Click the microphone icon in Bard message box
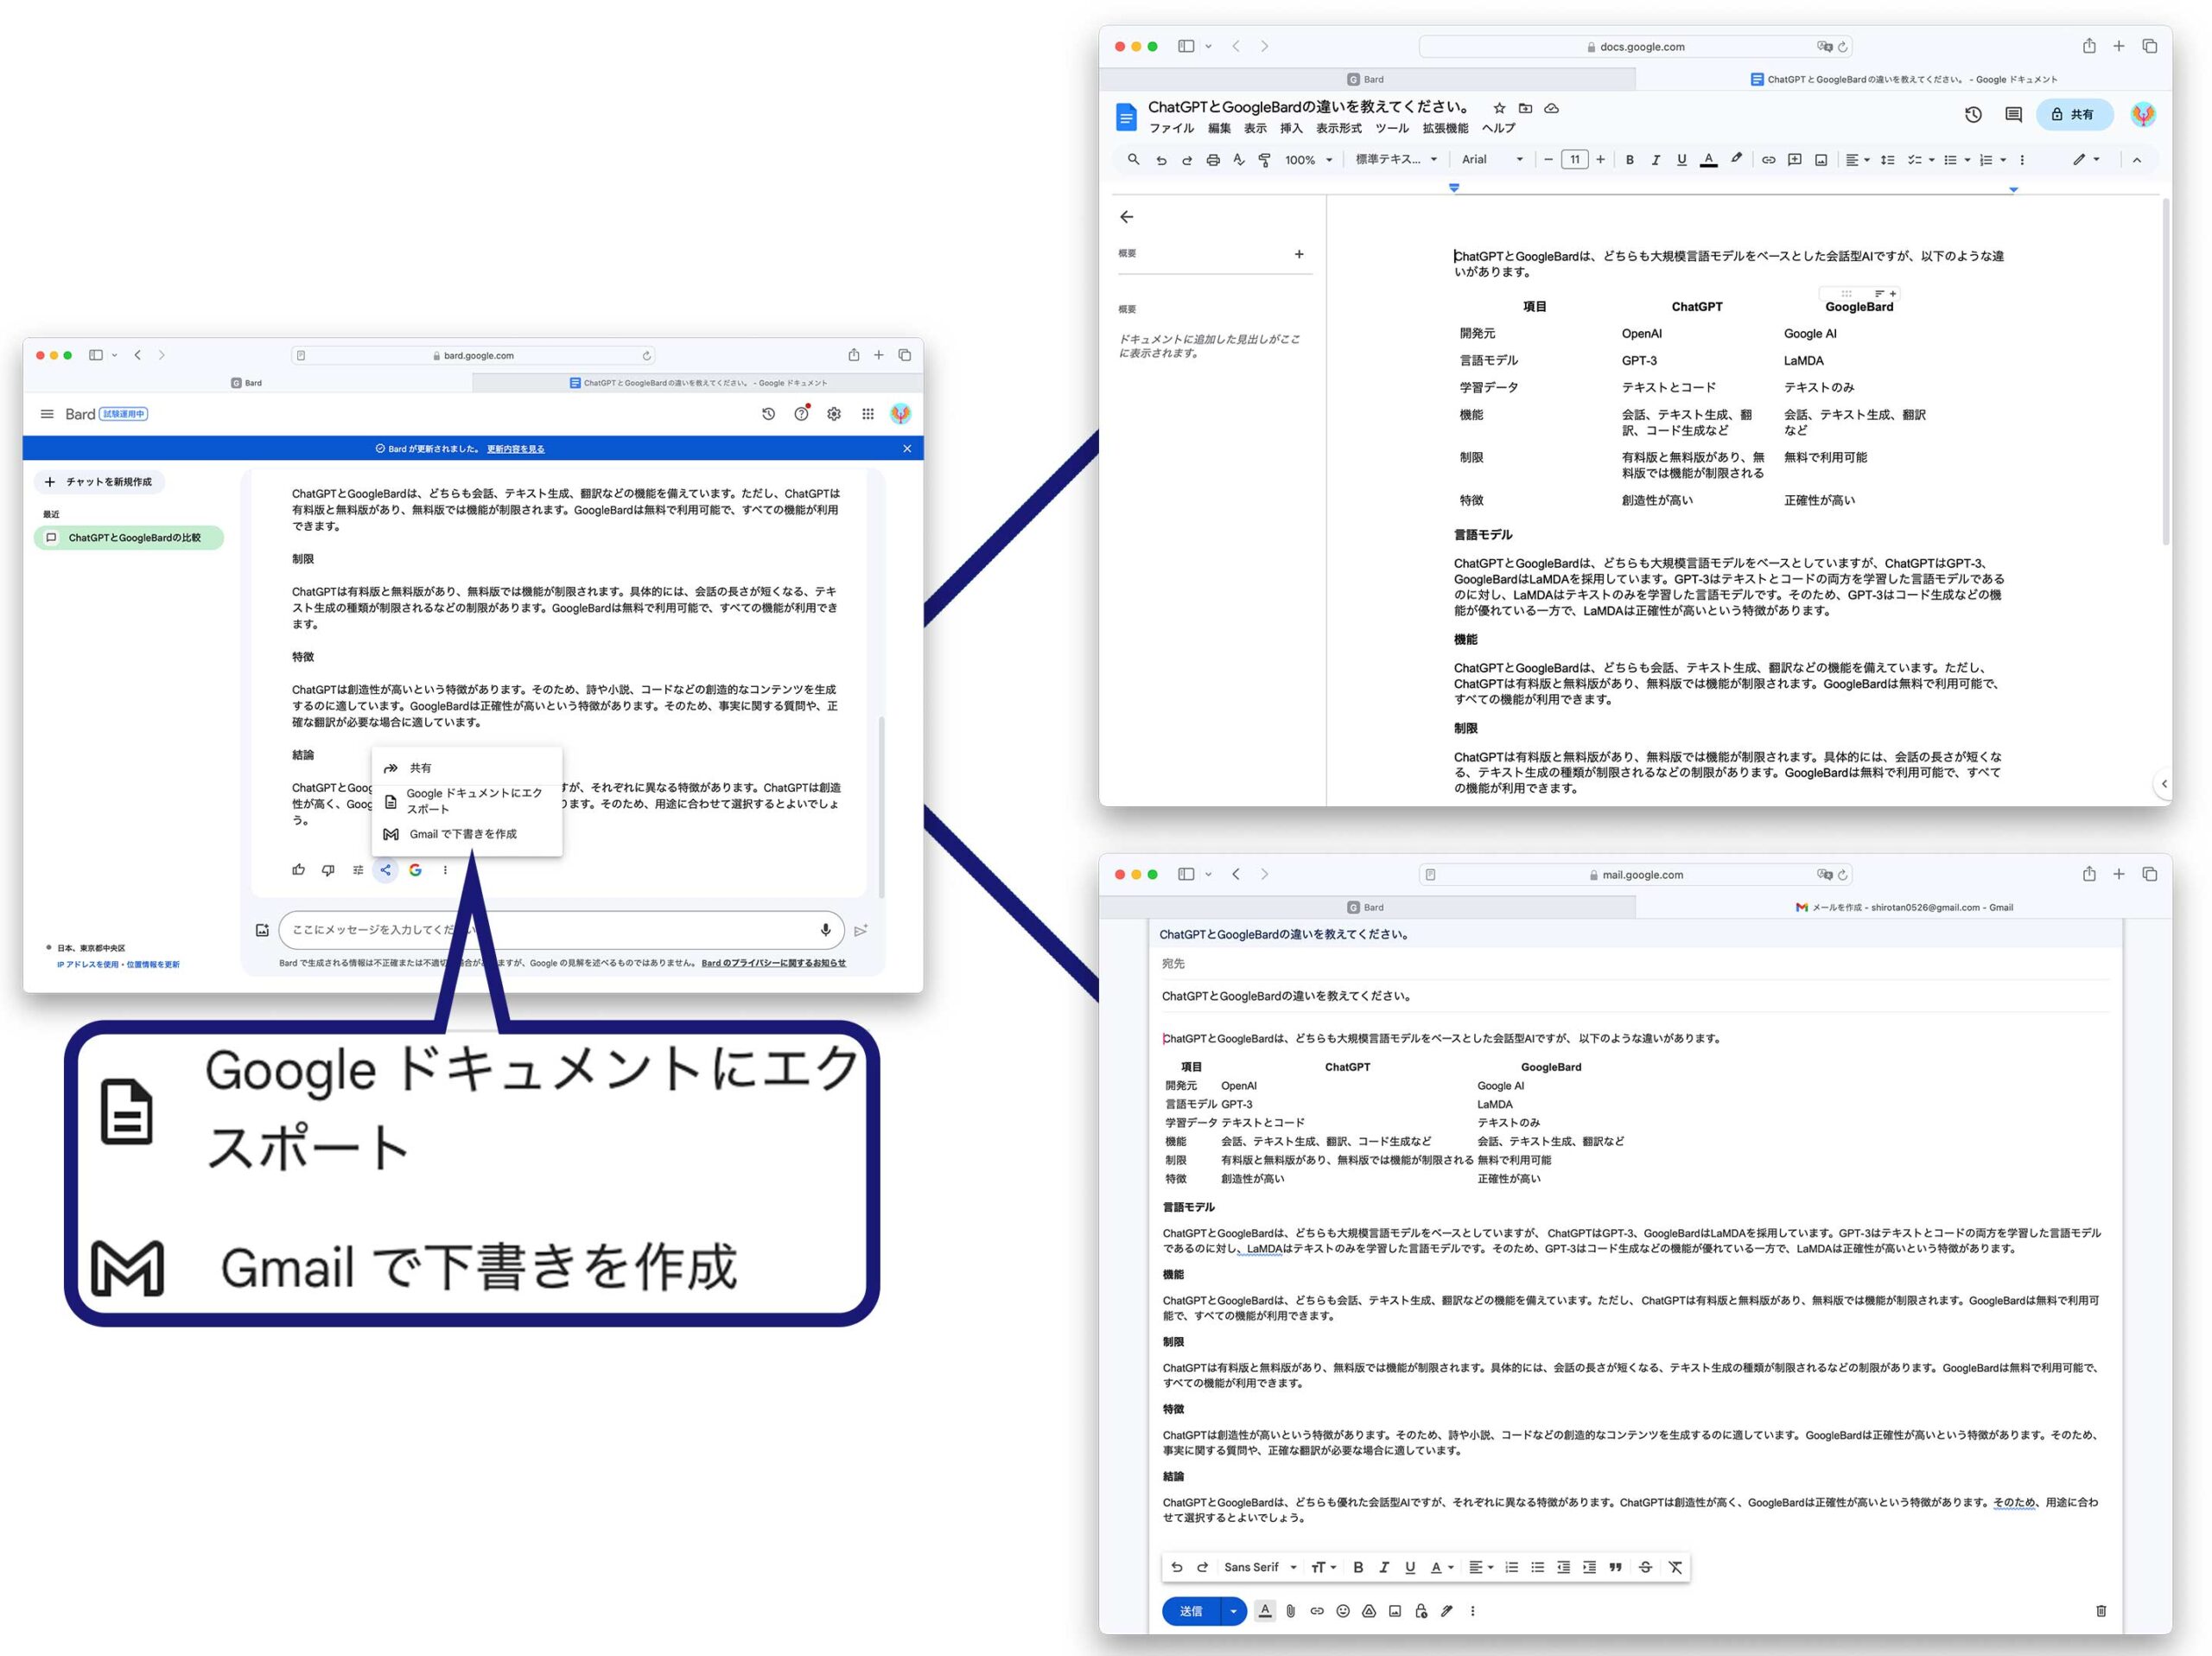This screenshot has height=1656, width=2212. [826, 930]
